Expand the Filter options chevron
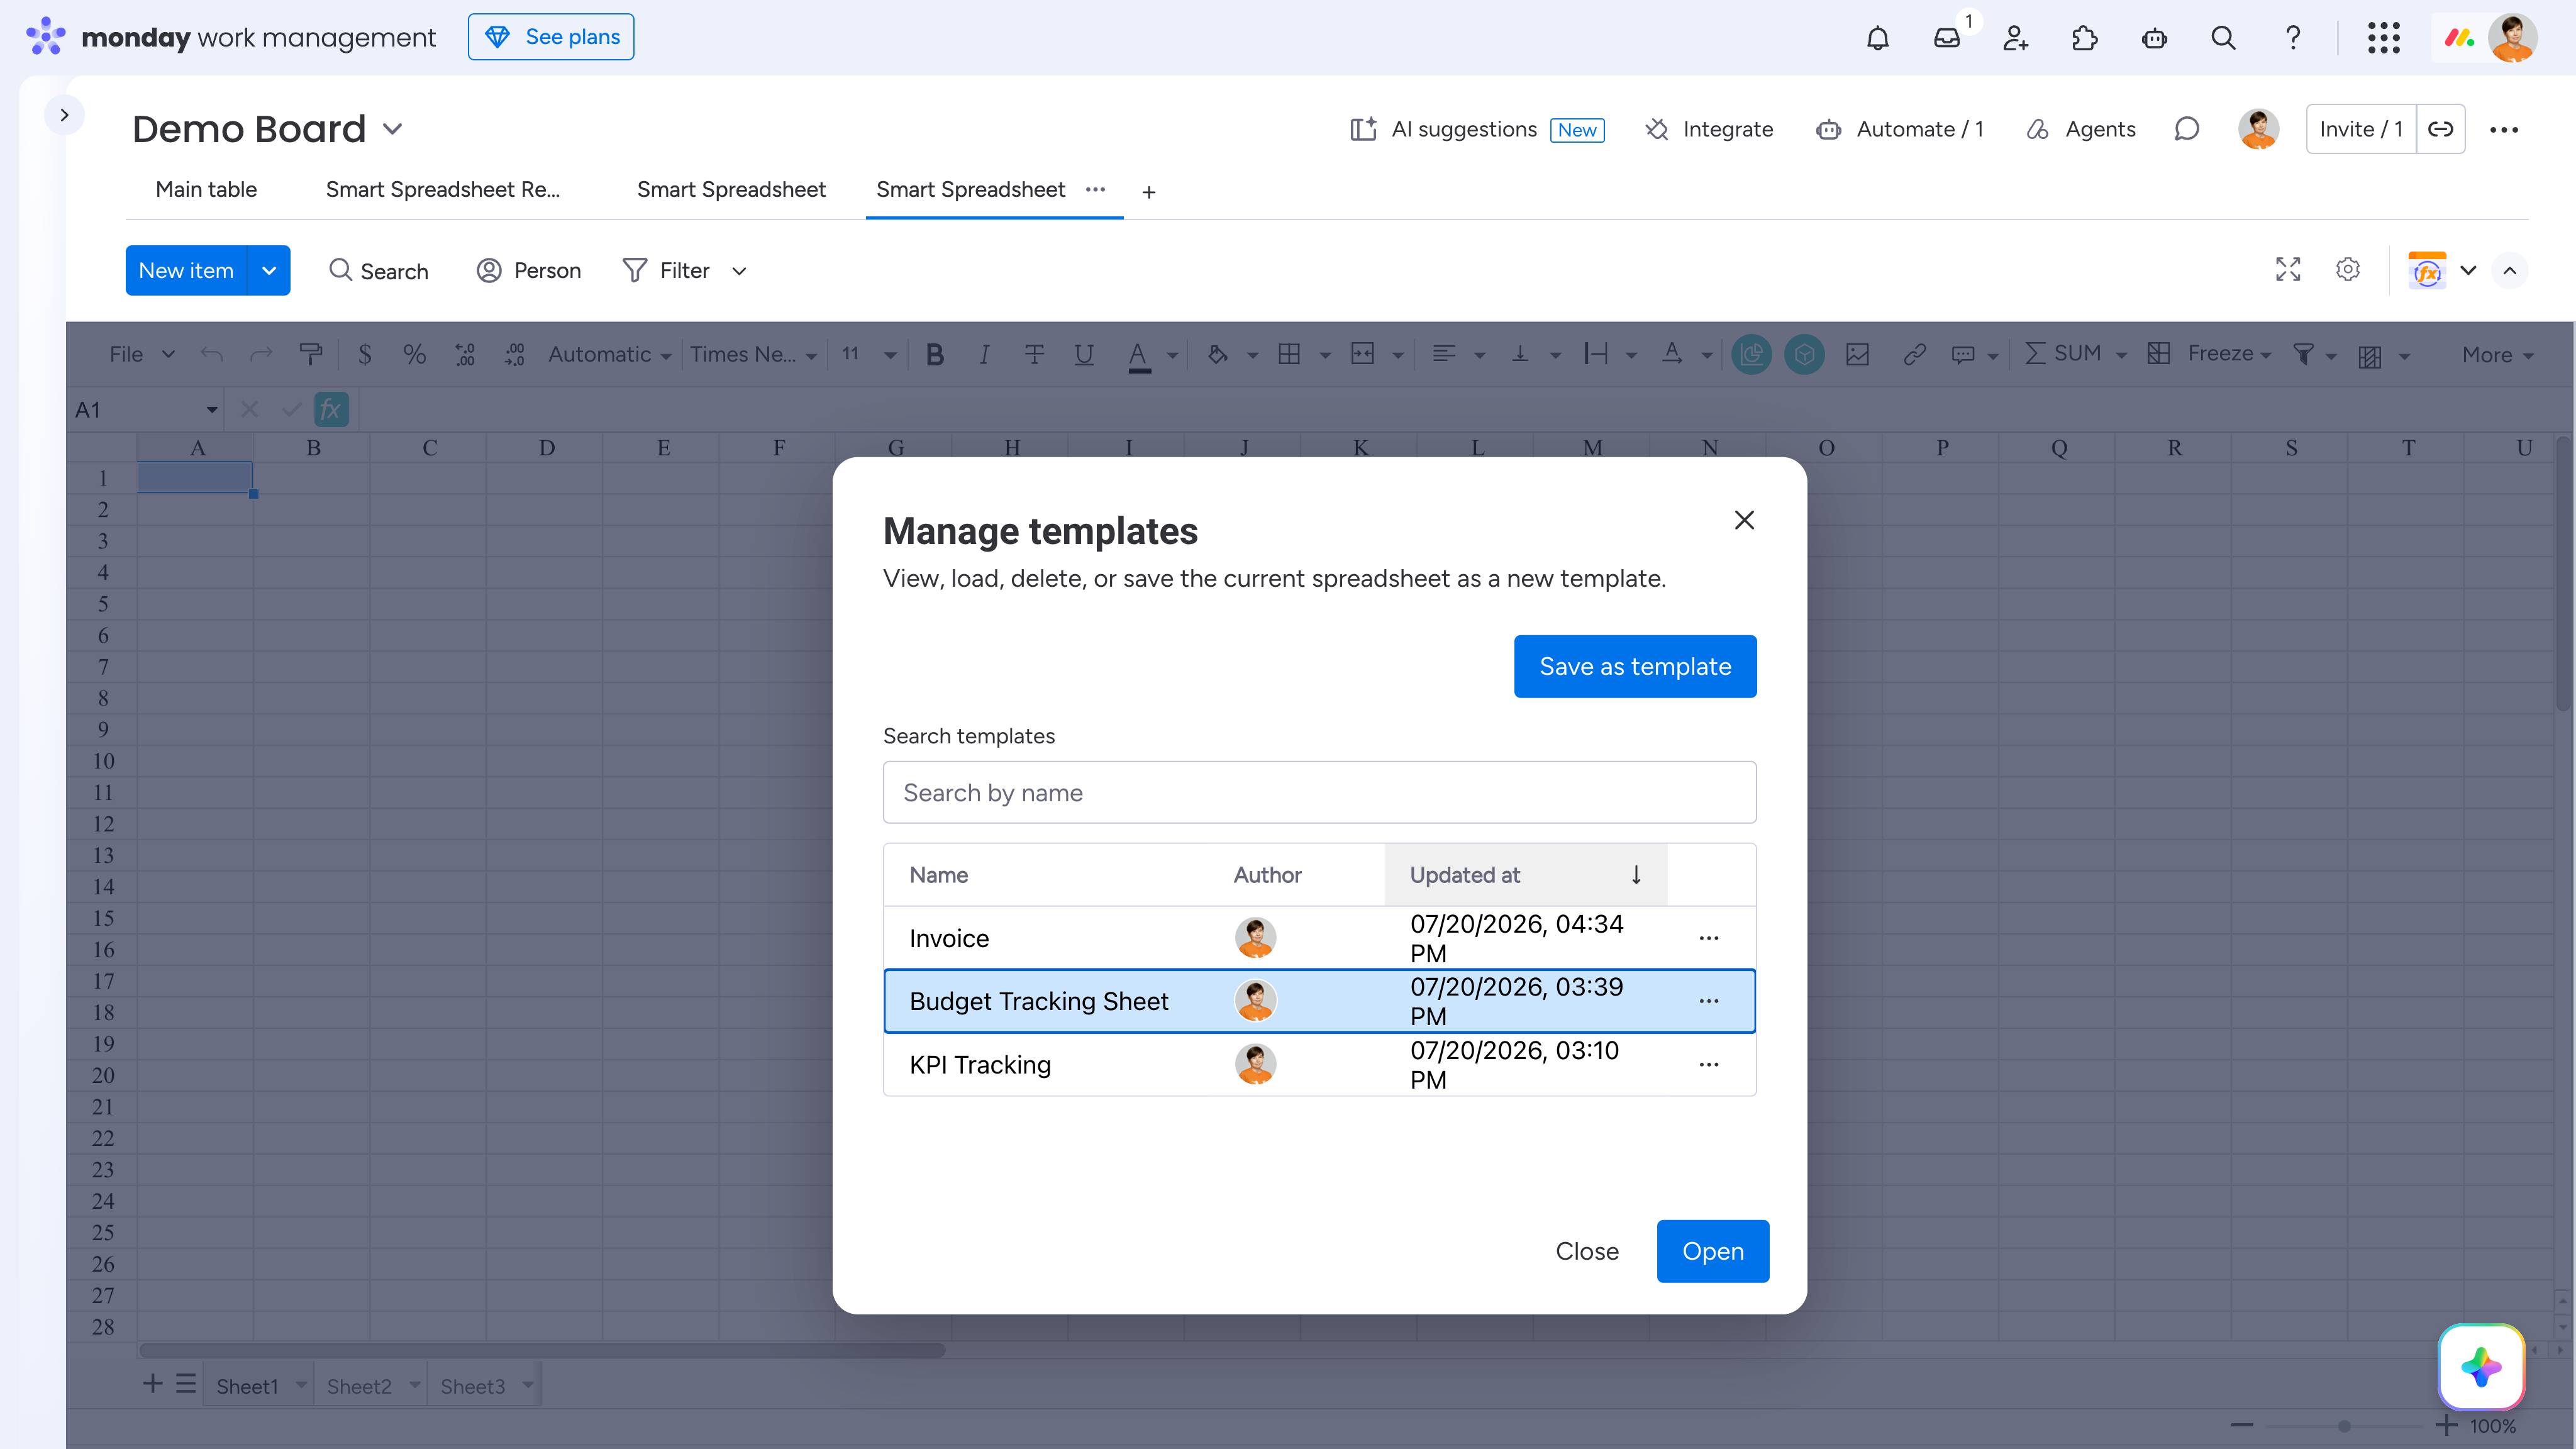This screenshot has width=2576, height=1449. coord(739,271)
